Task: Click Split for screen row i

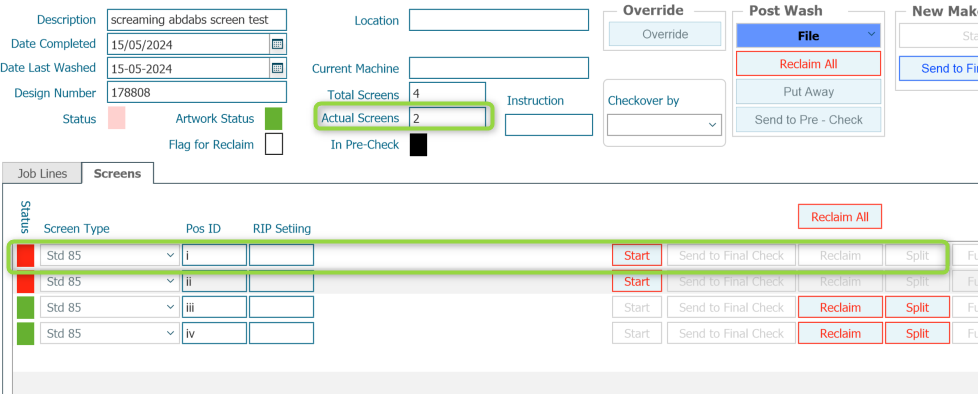Action: click(x=917, y=256)
